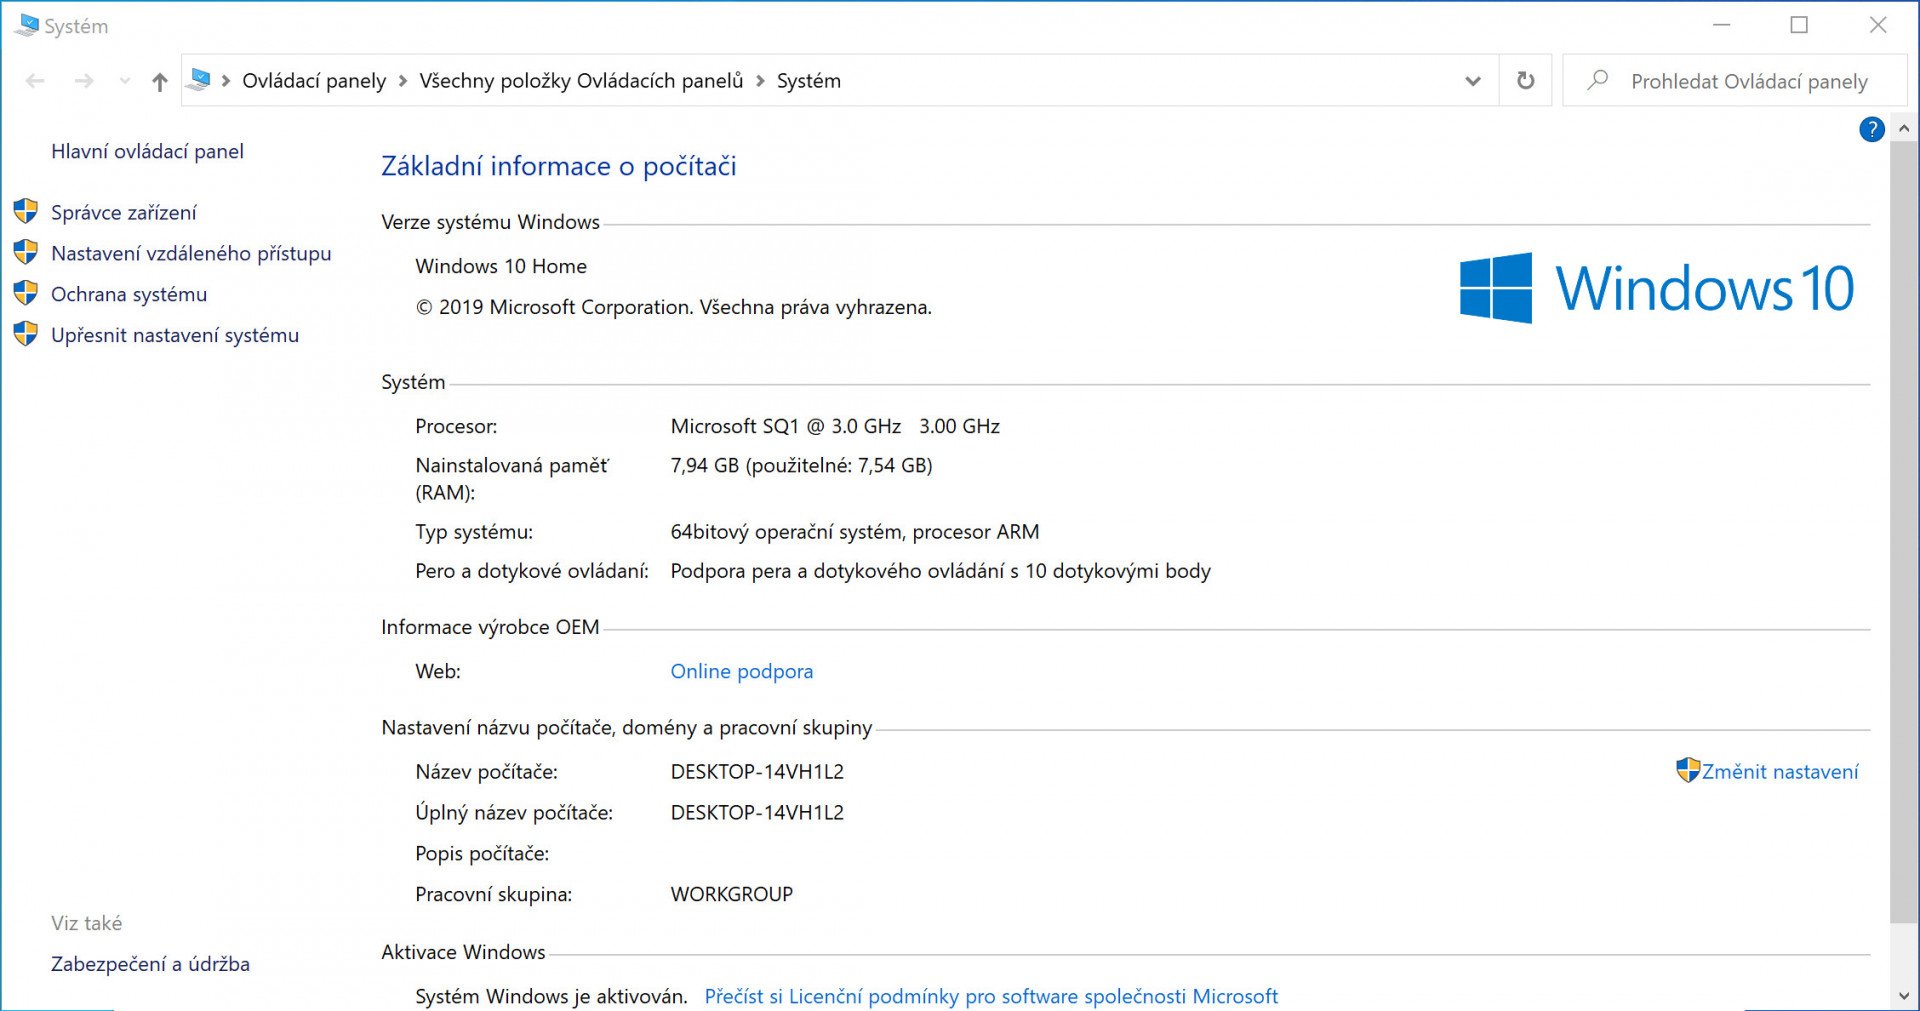
Task: Open Upřesnit nastavení systému link
Action: 175,335
